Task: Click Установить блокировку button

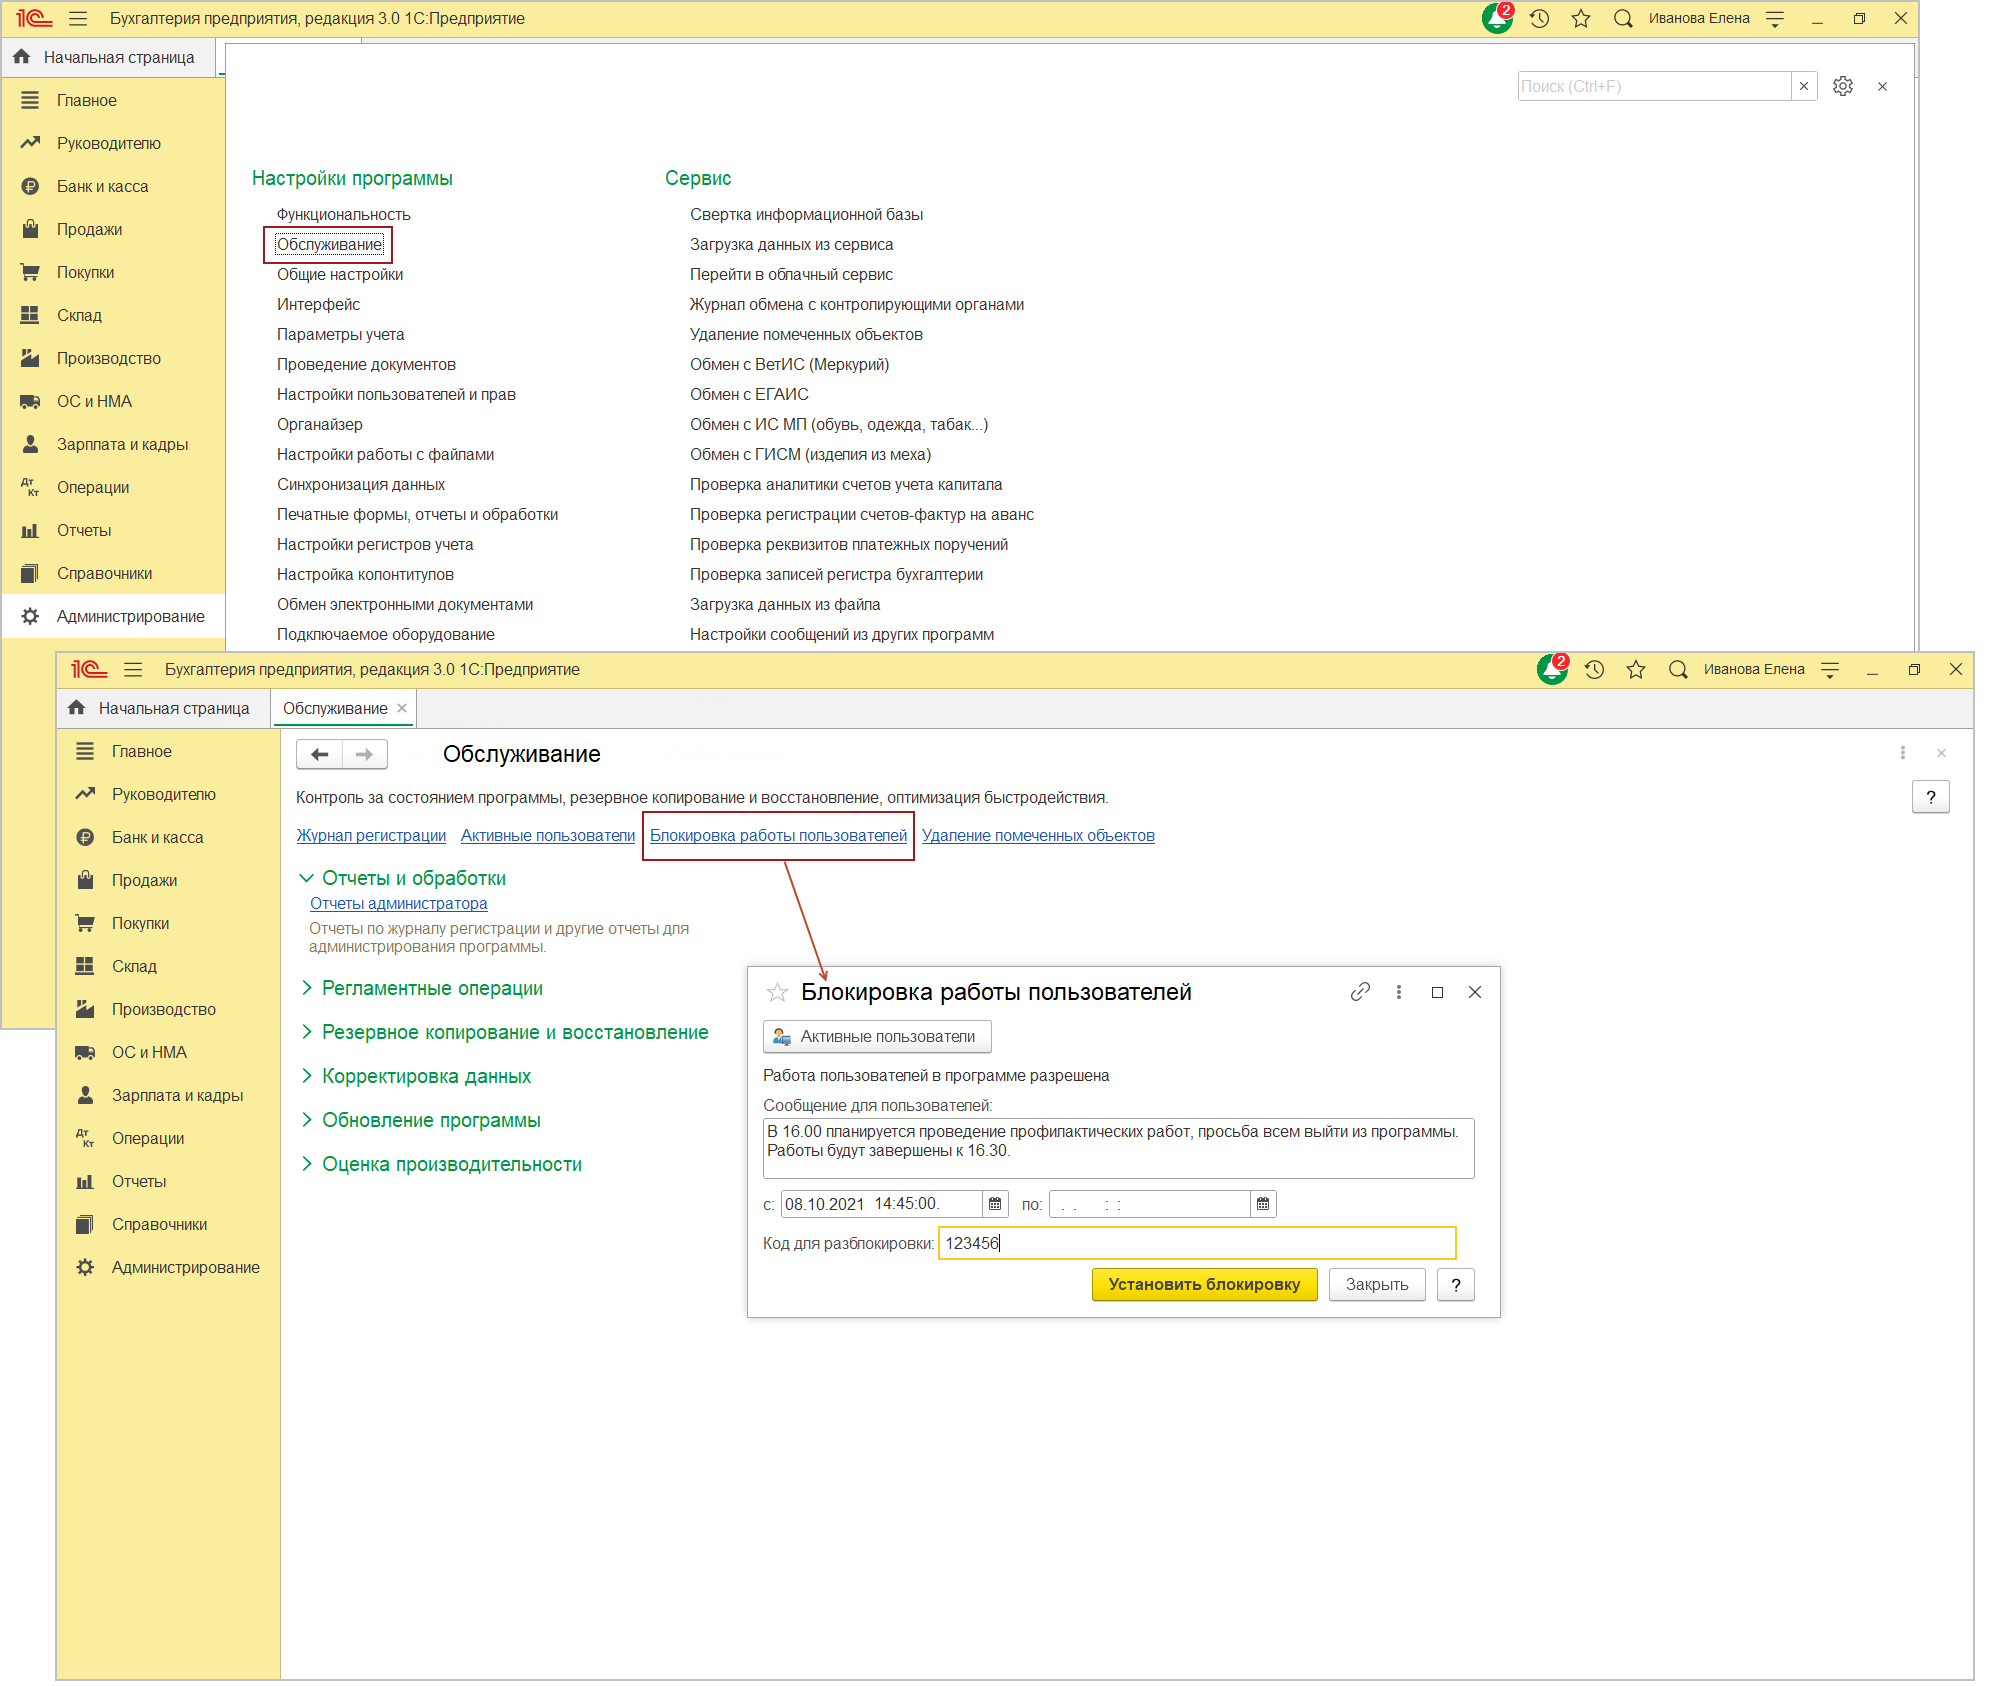Action: [x=1204, y=1284]
